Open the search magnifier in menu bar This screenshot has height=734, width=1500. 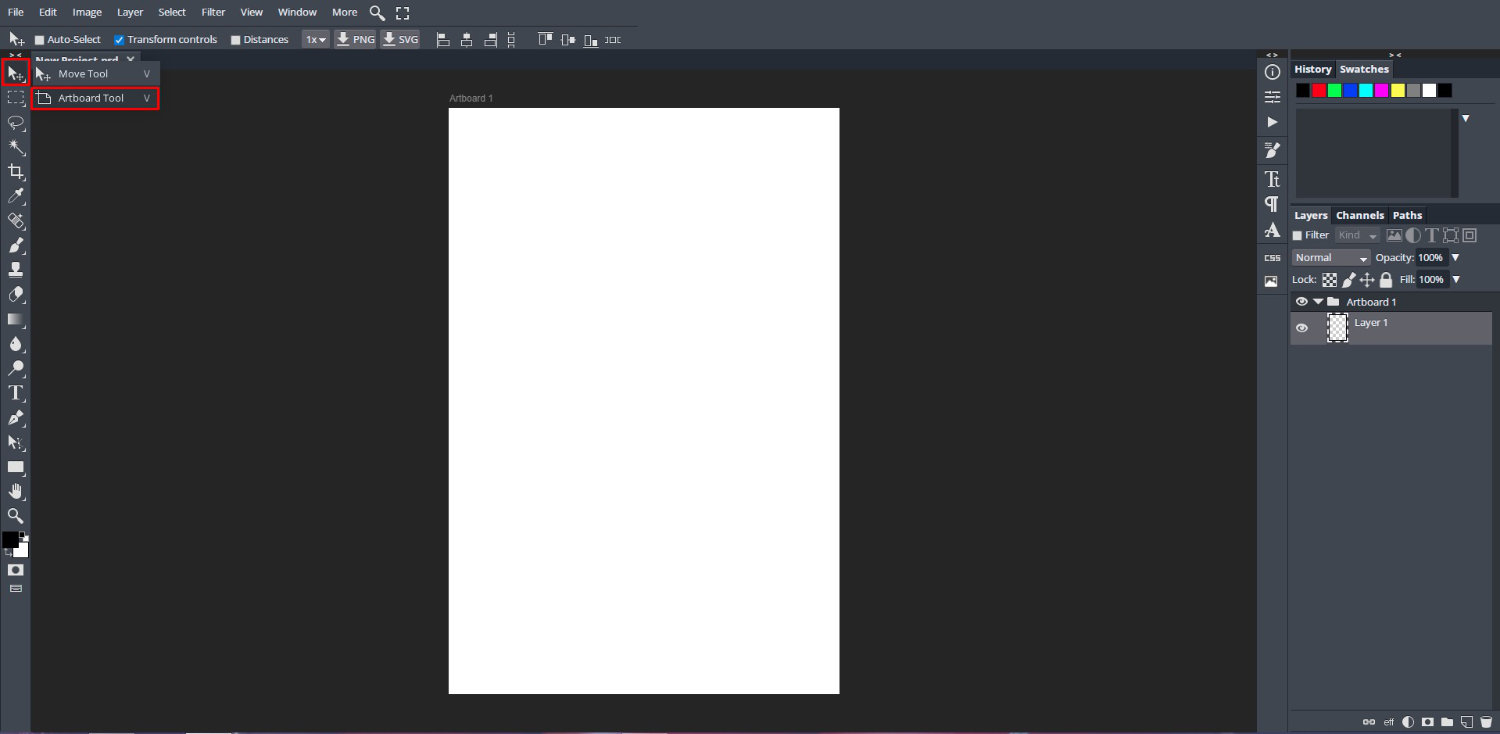377,13
